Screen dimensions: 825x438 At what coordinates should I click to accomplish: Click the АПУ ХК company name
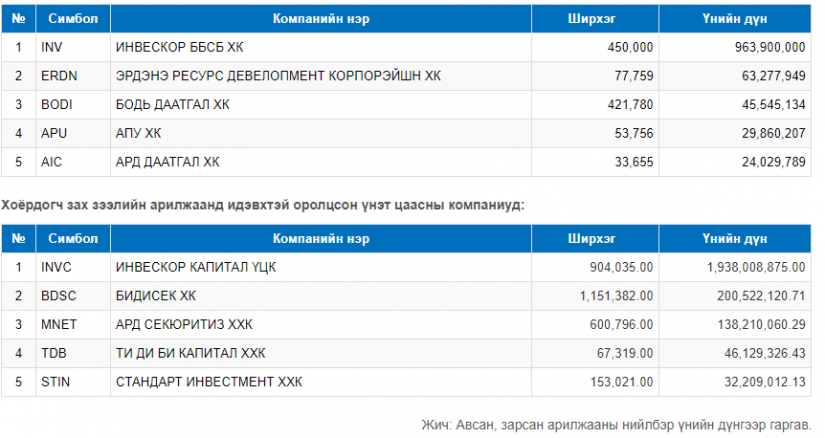pyautogui.click(x=138, y=133)
